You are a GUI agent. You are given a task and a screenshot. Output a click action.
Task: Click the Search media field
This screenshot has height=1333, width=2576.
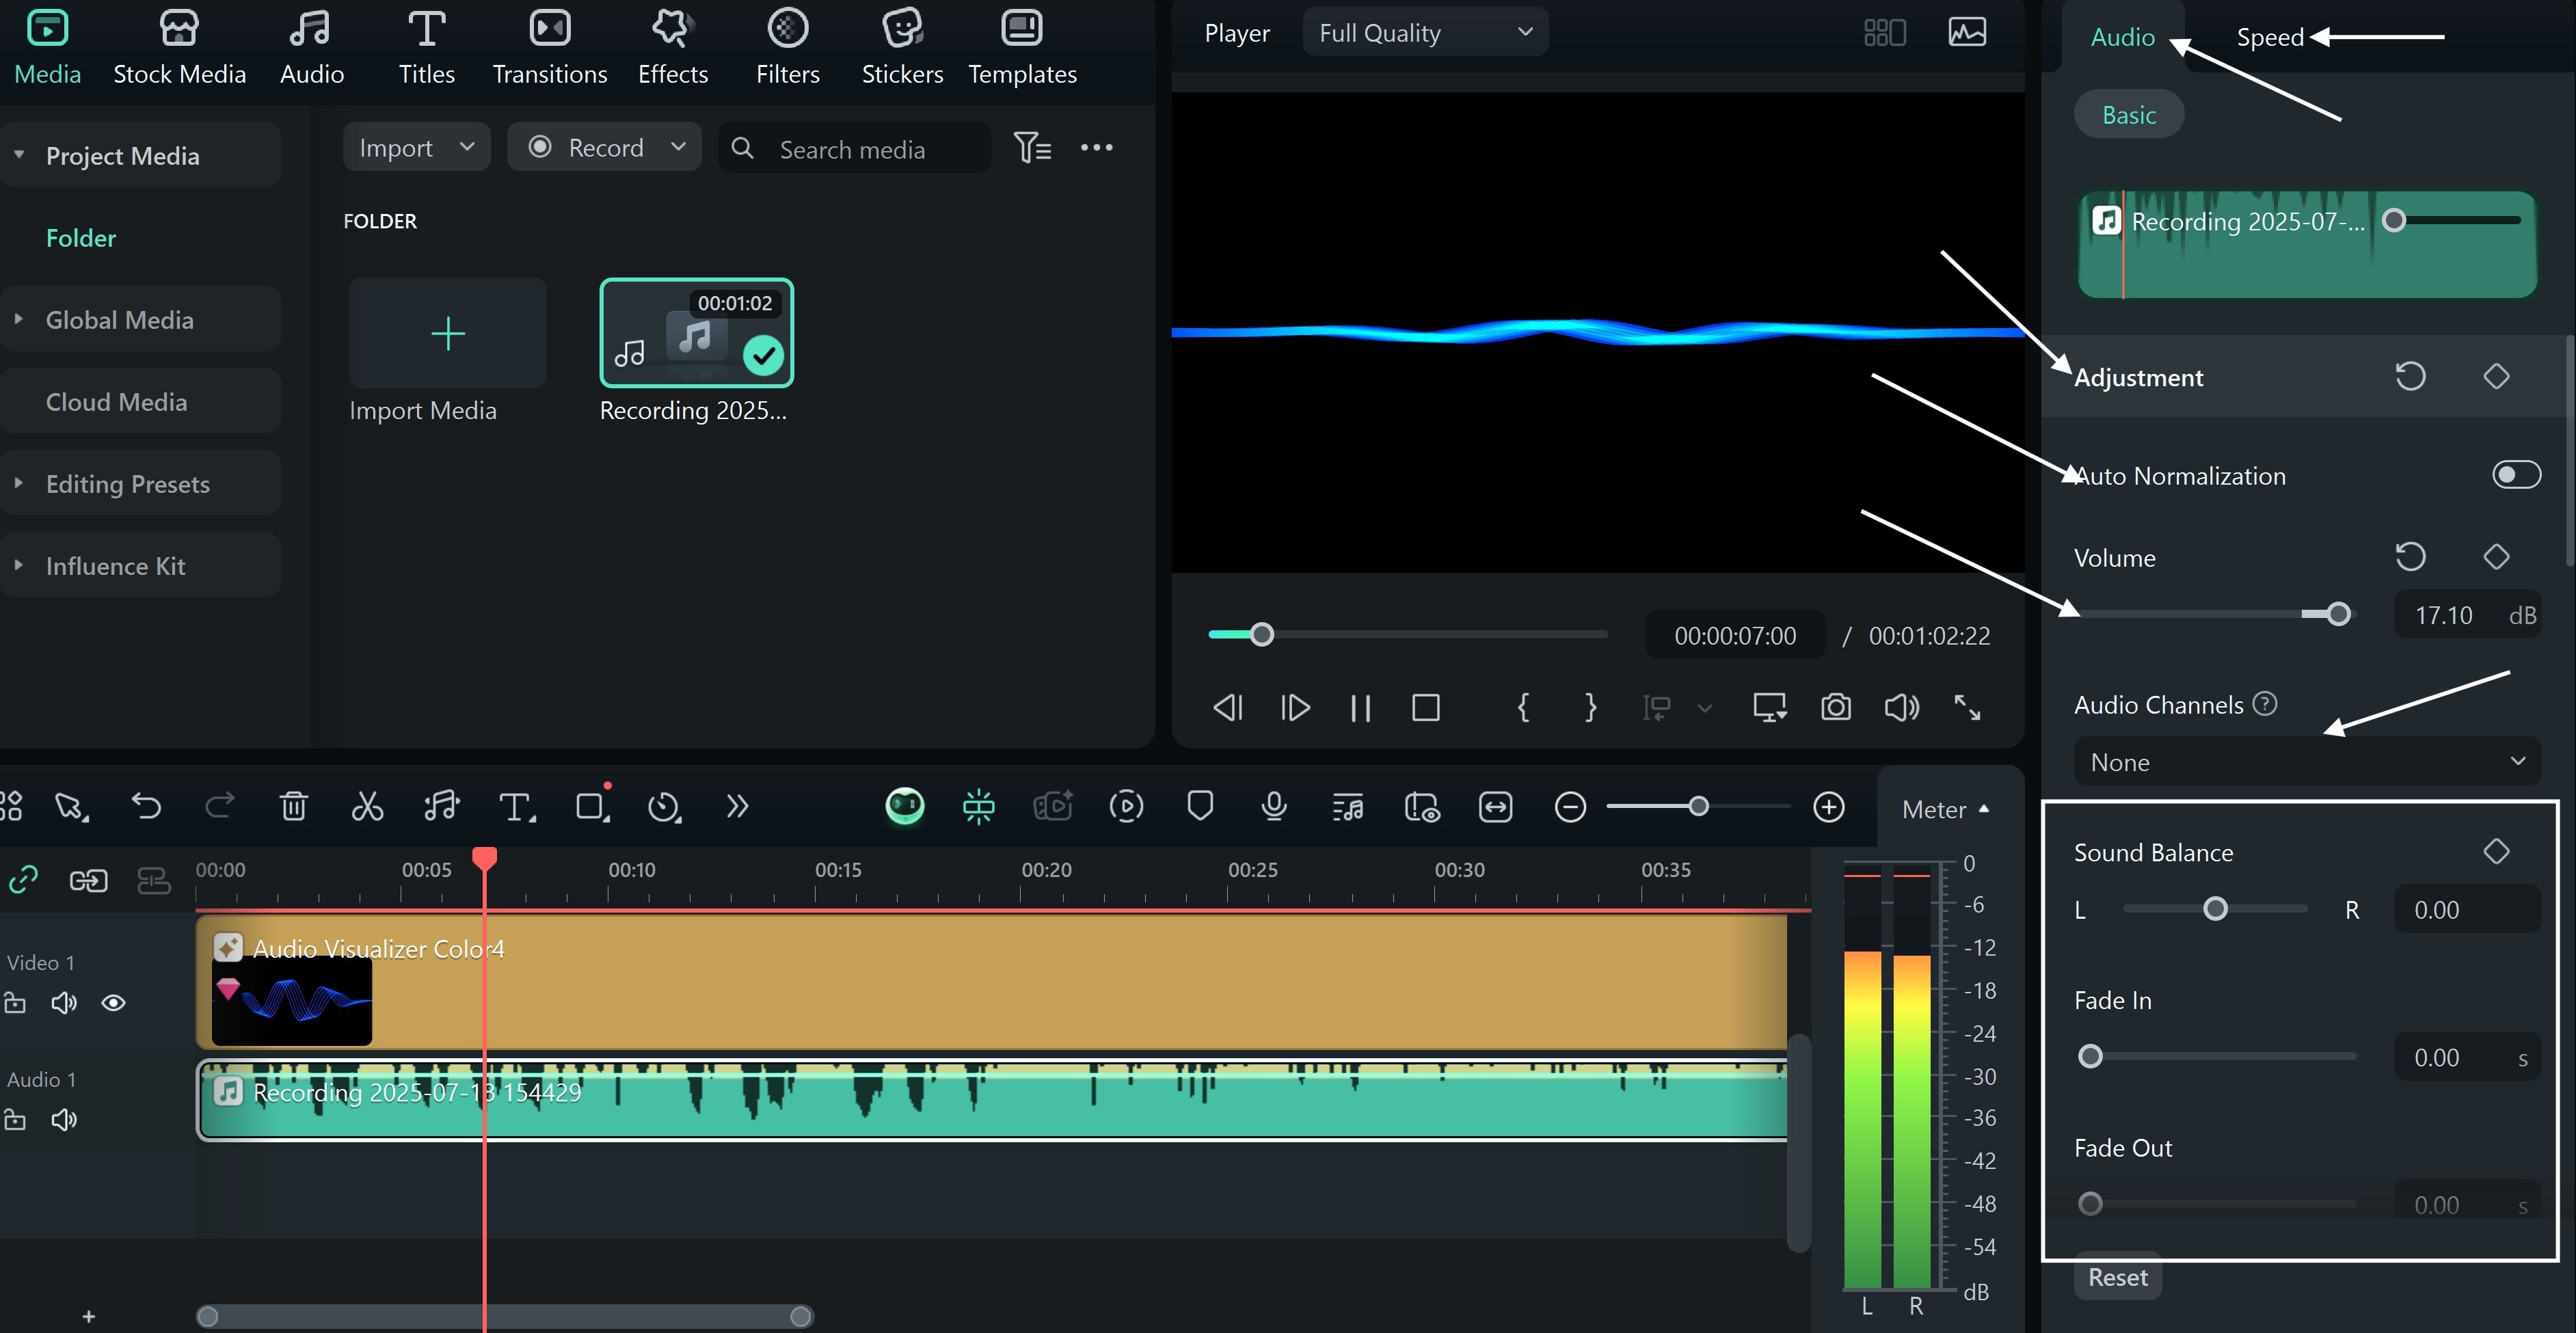click(x=854, y=148)
